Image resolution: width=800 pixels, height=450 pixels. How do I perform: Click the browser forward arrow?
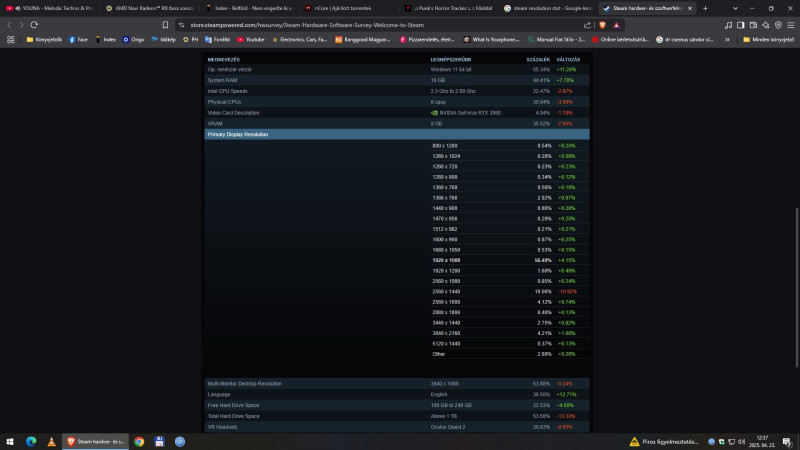tap(21, 25)
